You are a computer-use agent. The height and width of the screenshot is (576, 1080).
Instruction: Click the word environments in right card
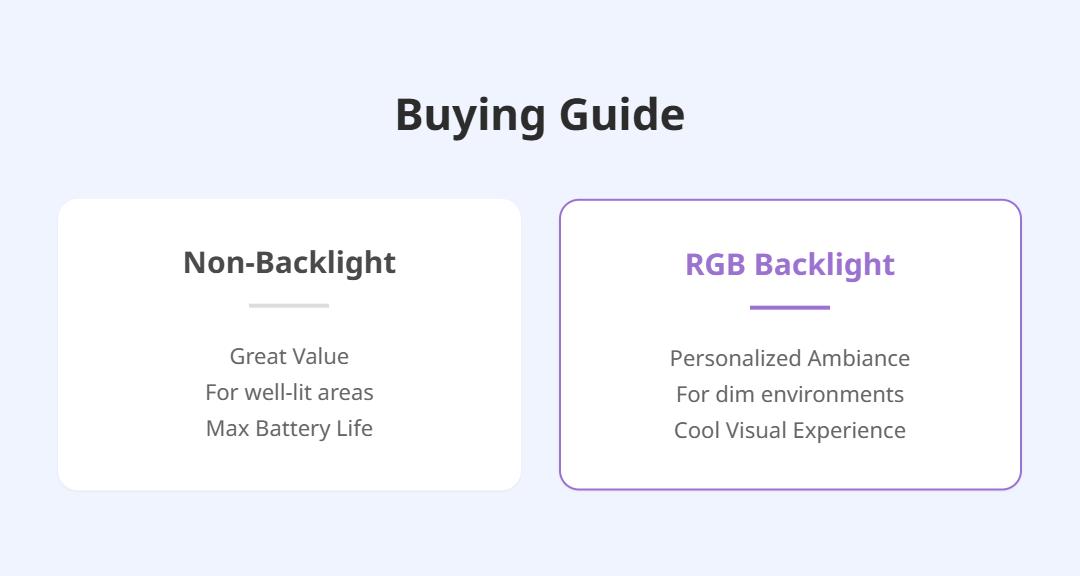point(833,395)
